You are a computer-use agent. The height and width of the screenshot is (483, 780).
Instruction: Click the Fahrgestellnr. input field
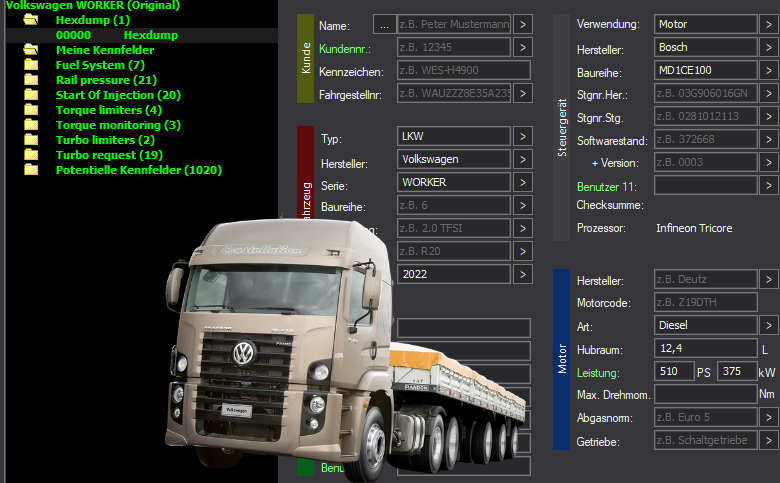454,93
